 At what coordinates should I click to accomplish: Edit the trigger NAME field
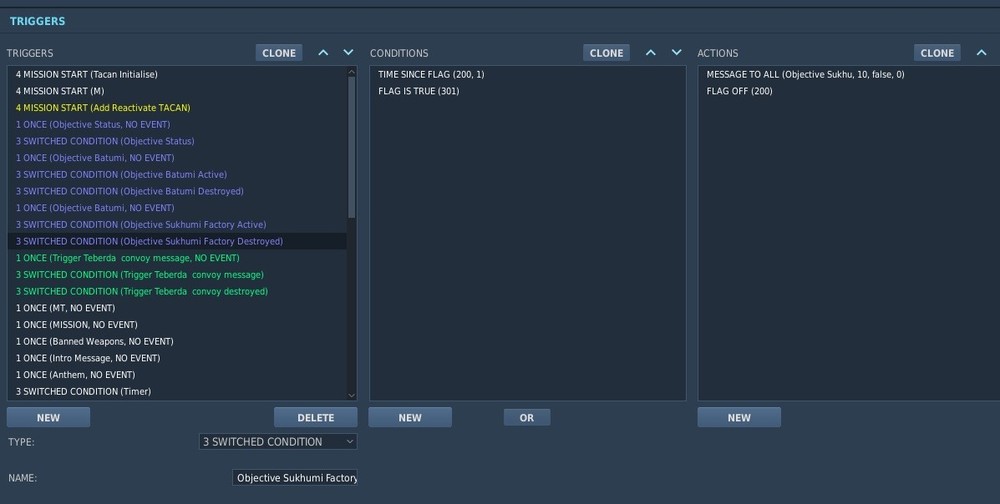click(x=295, y=478)
